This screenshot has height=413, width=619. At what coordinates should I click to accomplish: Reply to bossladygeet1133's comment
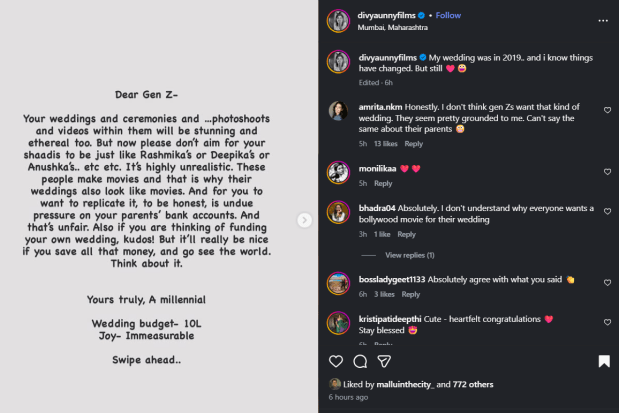tap(410, 295)
